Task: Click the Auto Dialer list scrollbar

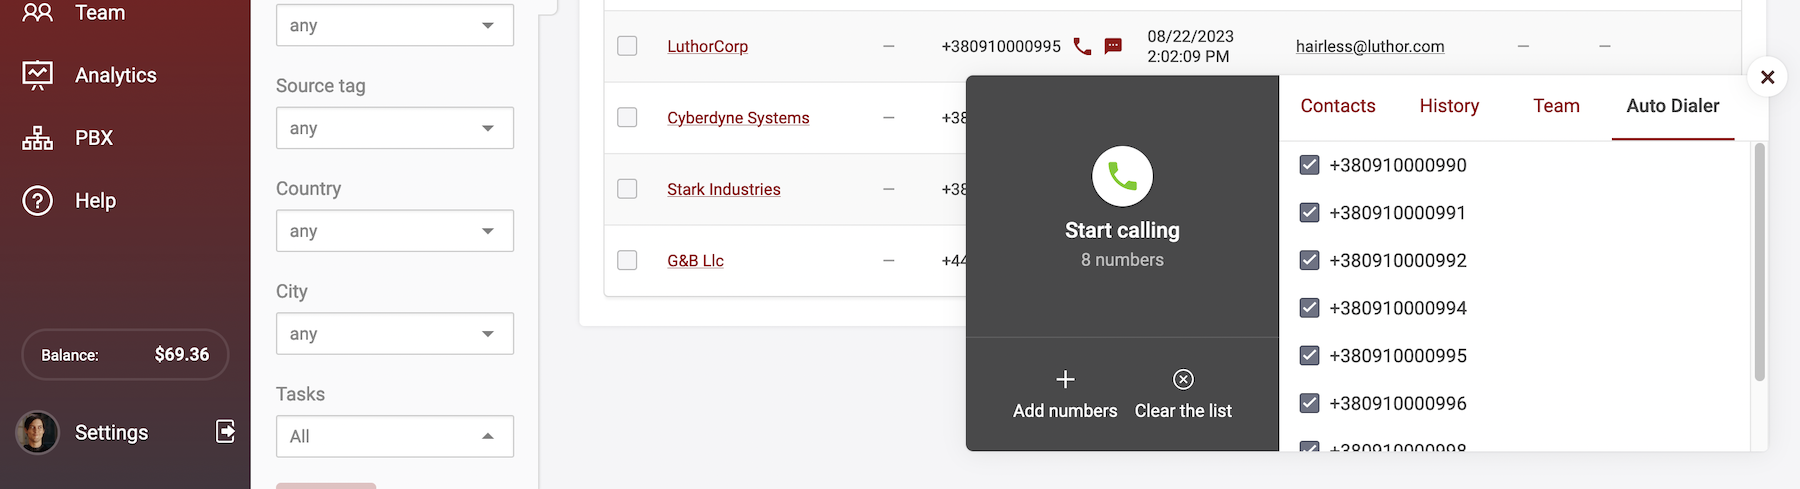Action: (x=1759, y=262)
